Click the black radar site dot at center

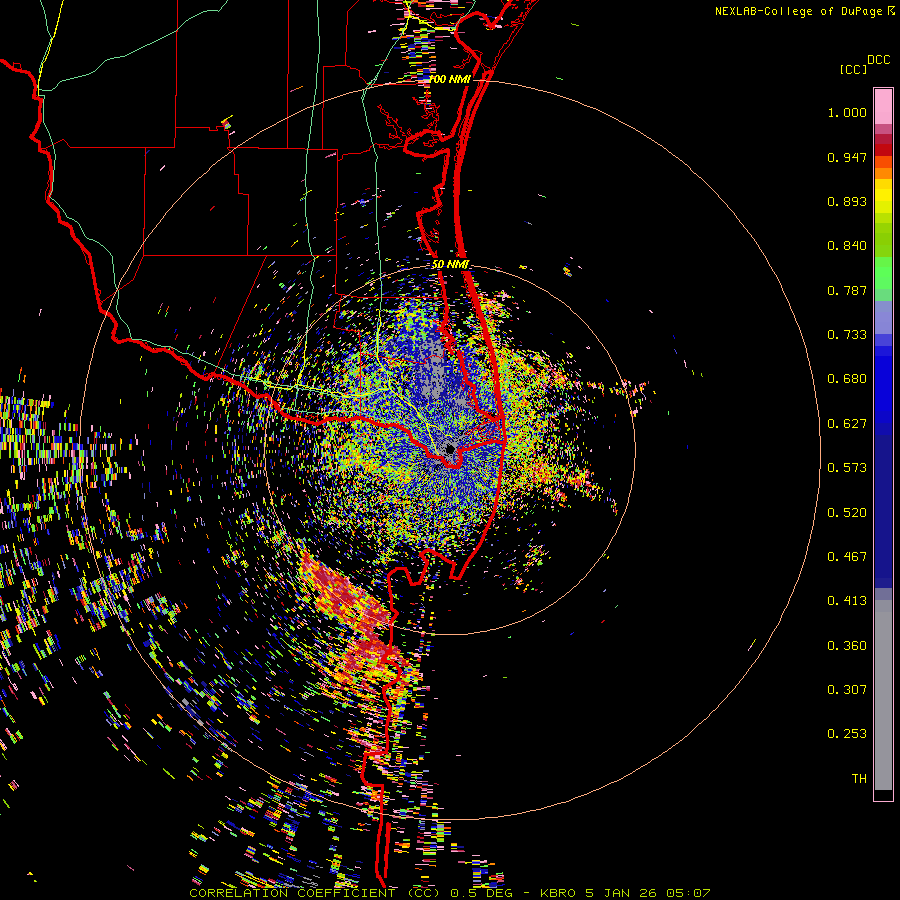(x=451, y=449)
